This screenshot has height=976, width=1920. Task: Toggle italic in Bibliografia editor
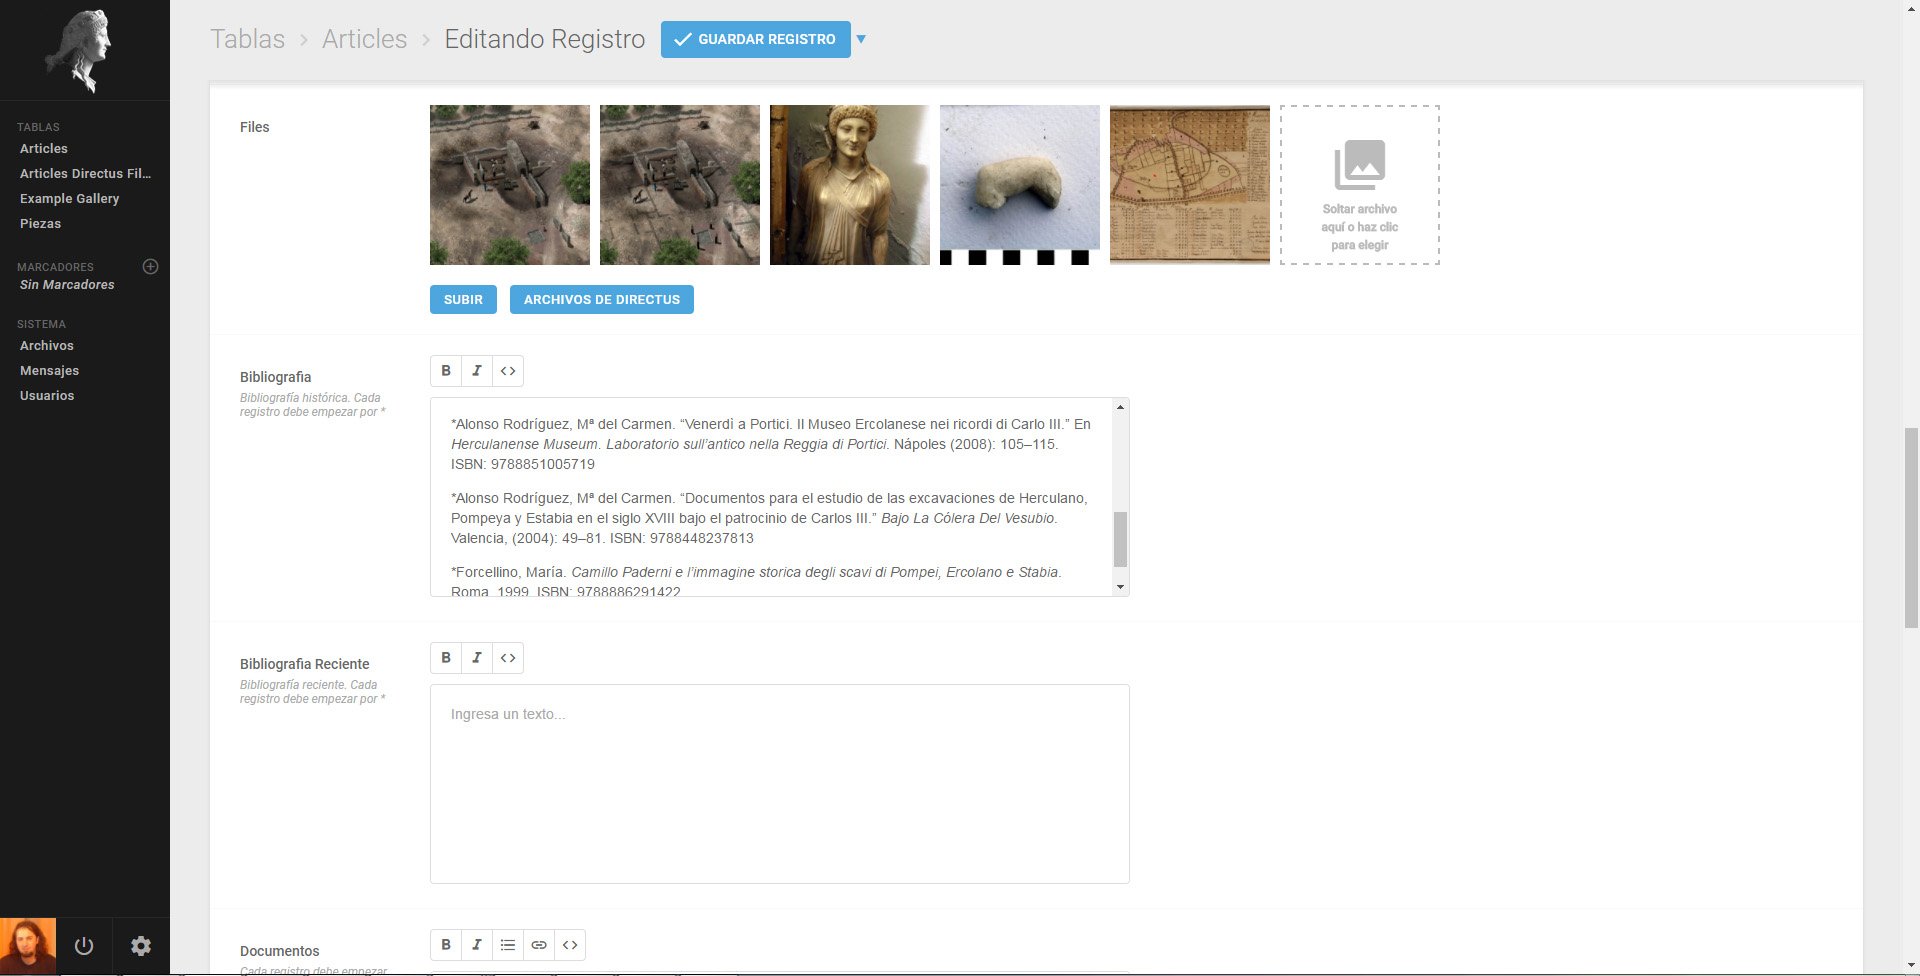(x=477, y=371)
